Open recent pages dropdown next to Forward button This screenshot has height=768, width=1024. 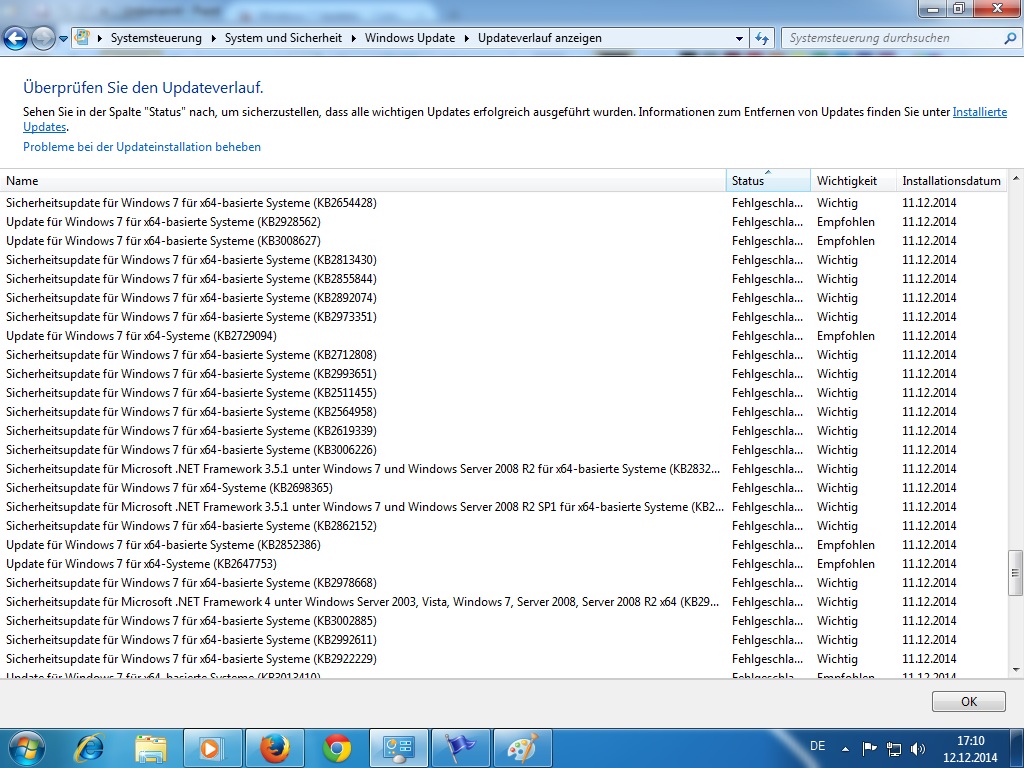pyautogui.click(x=63, y=39)
